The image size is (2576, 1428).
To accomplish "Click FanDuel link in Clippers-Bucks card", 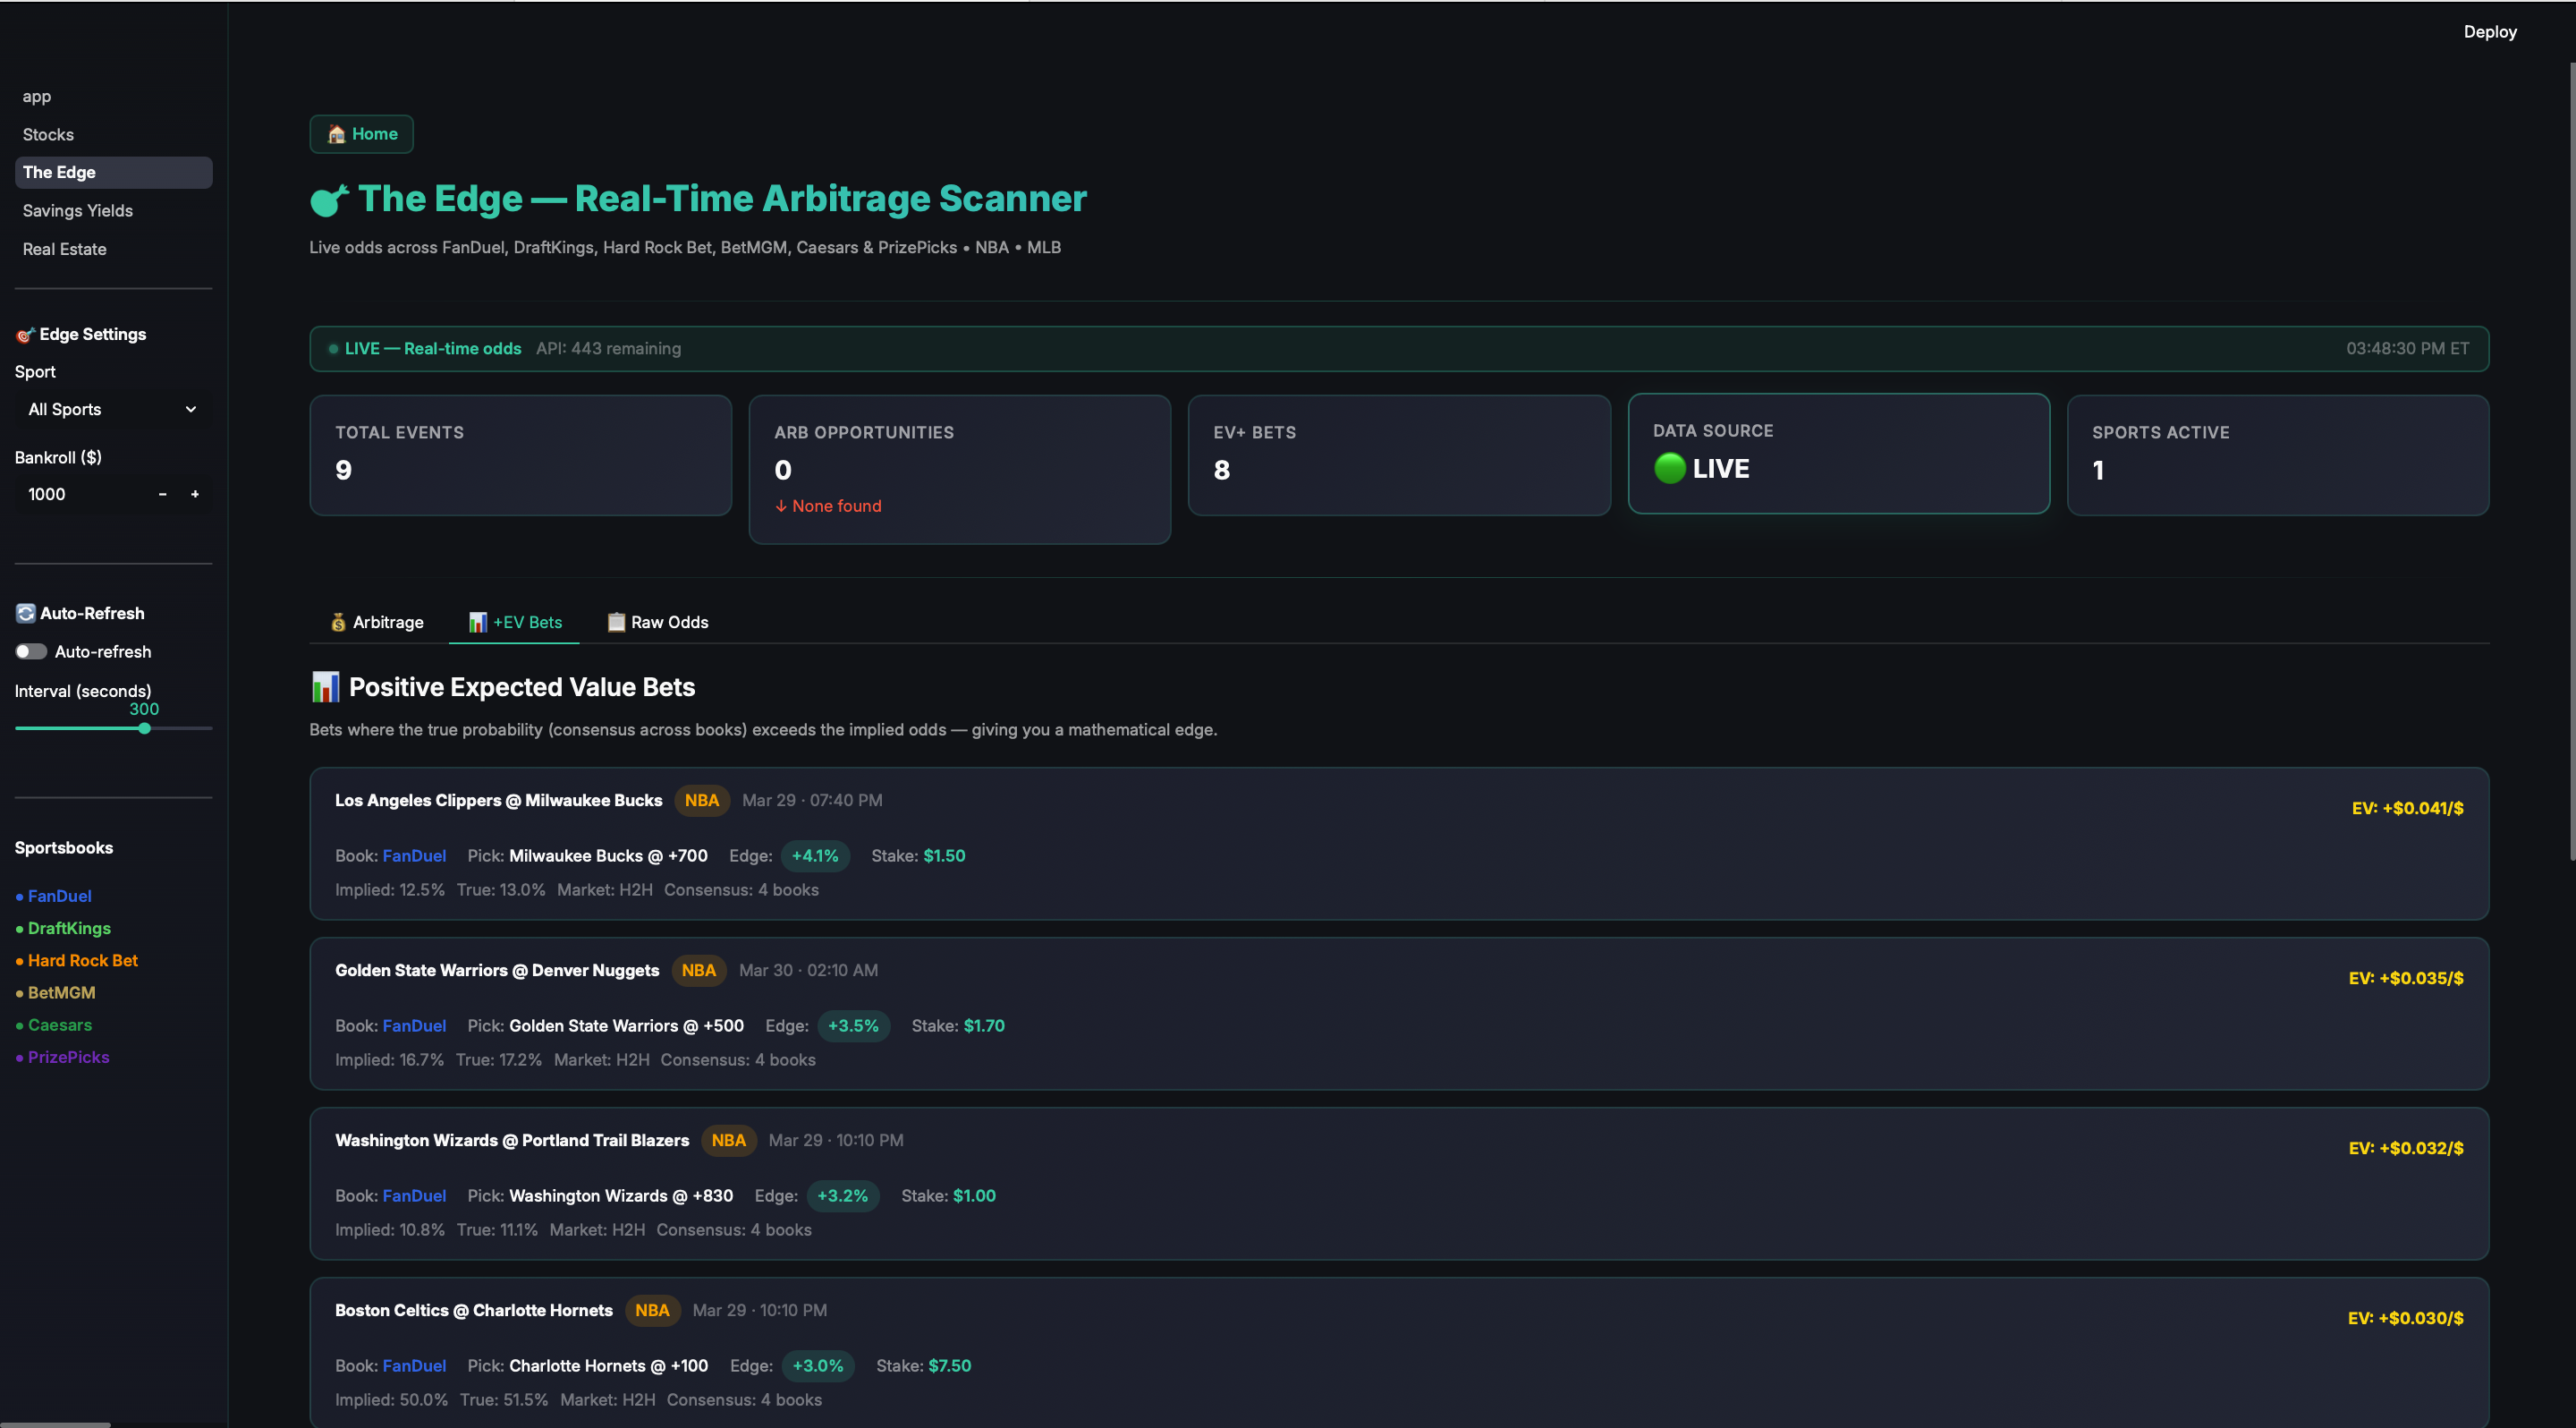I will (414, 856).
